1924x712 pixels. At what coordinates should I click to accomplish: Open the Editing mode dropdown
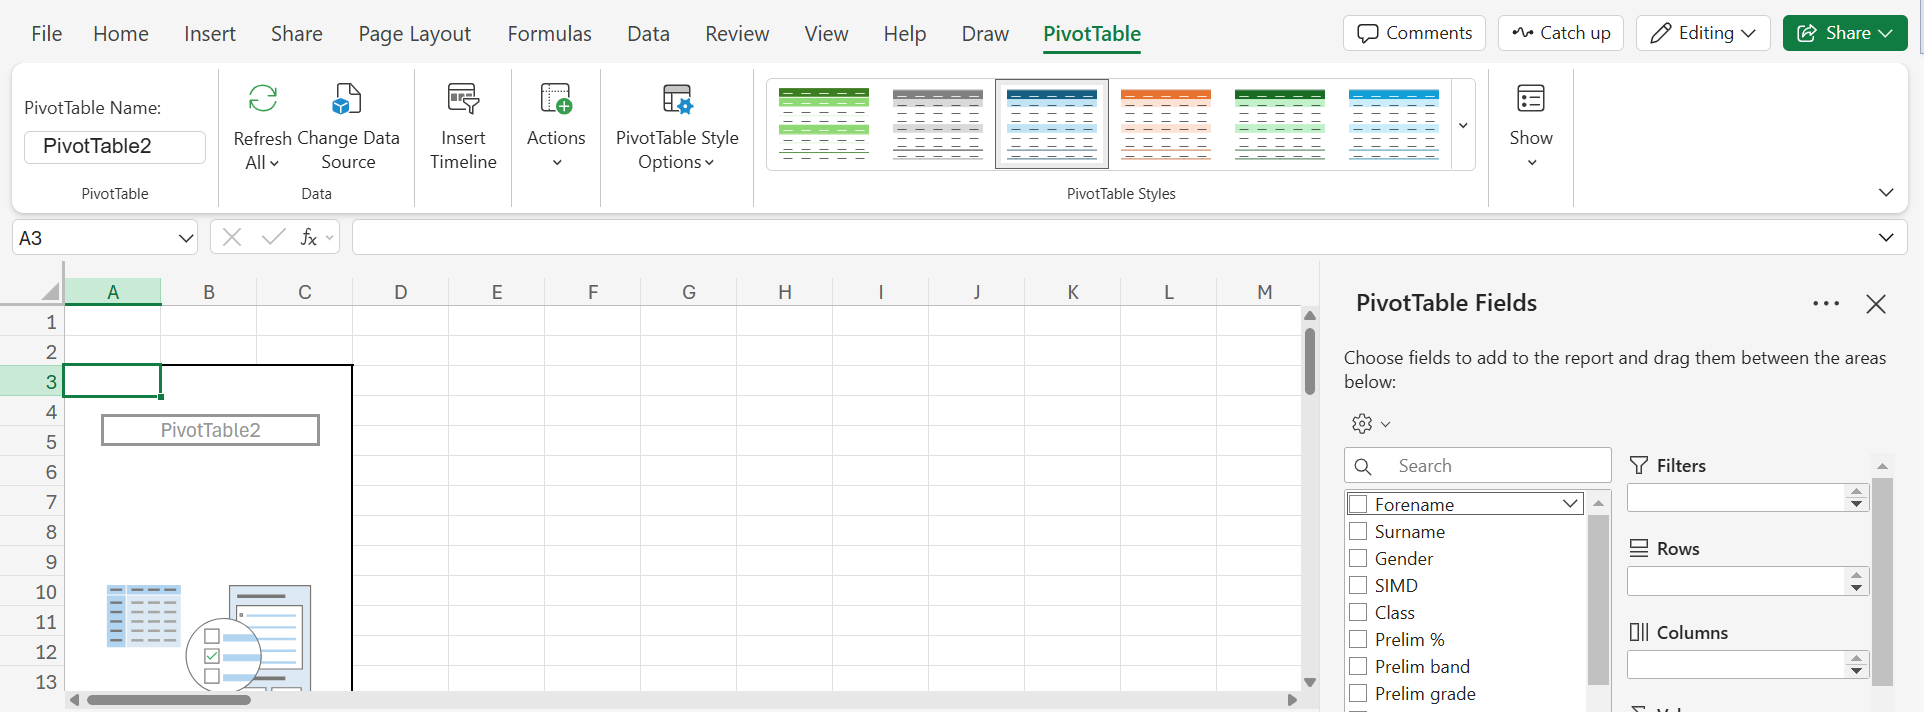(1703, 33)
